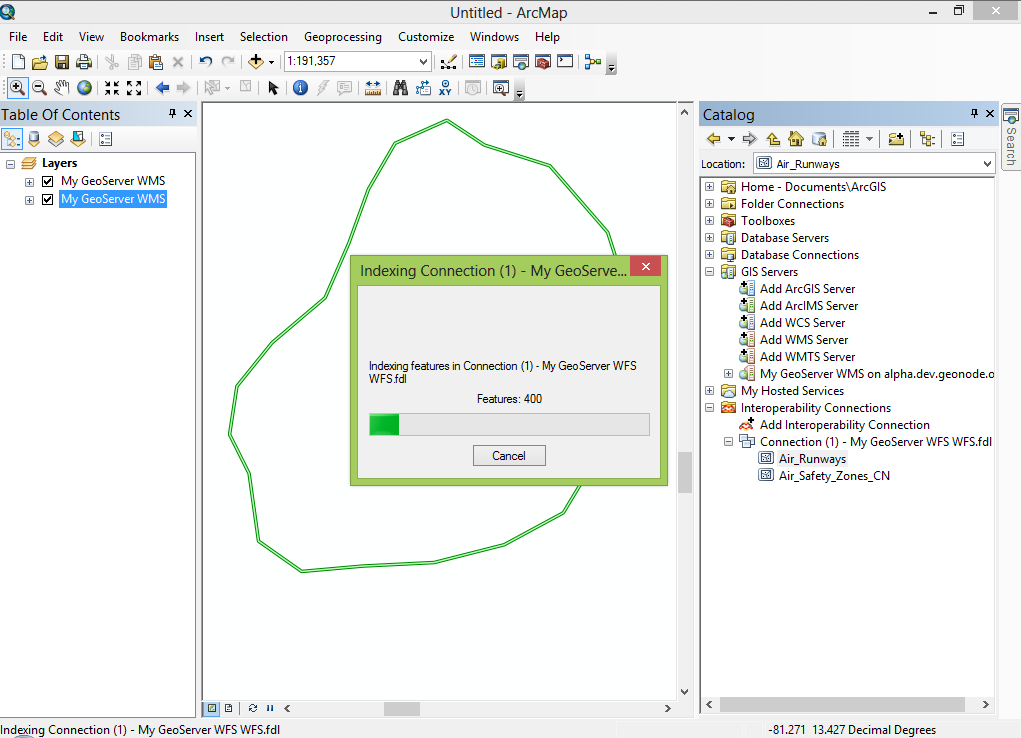List layers by drawing order
Viewport: 1021px width, 738px height.
12,139
